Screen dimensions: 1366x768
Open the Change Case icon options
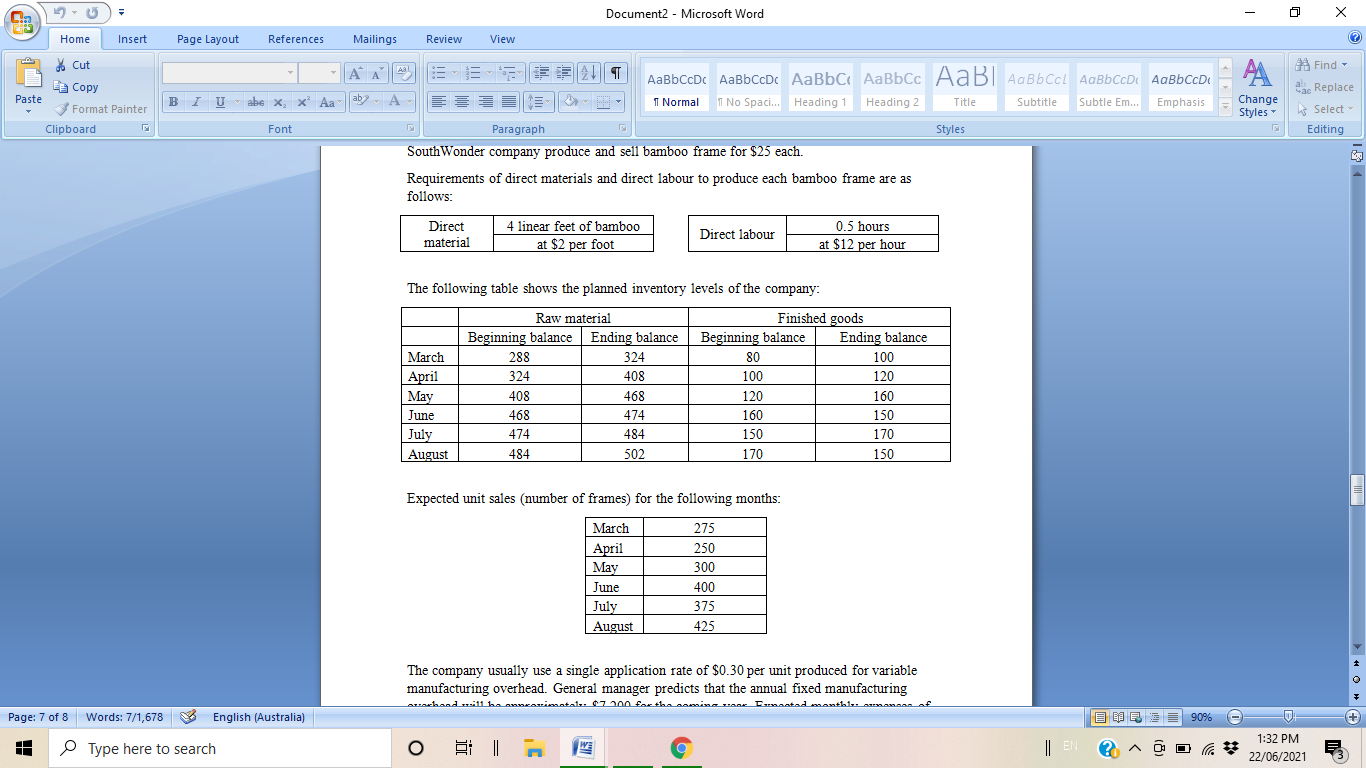pyautogui.click(x=325, y=102)
